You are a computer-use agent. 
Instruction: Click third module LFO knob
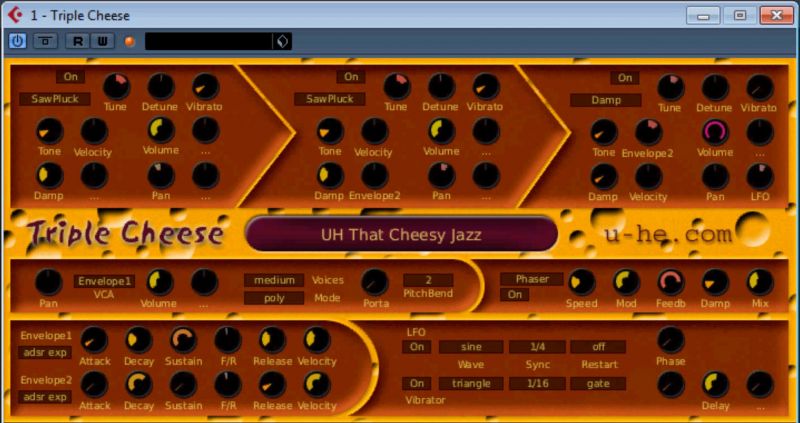(760, 176)
